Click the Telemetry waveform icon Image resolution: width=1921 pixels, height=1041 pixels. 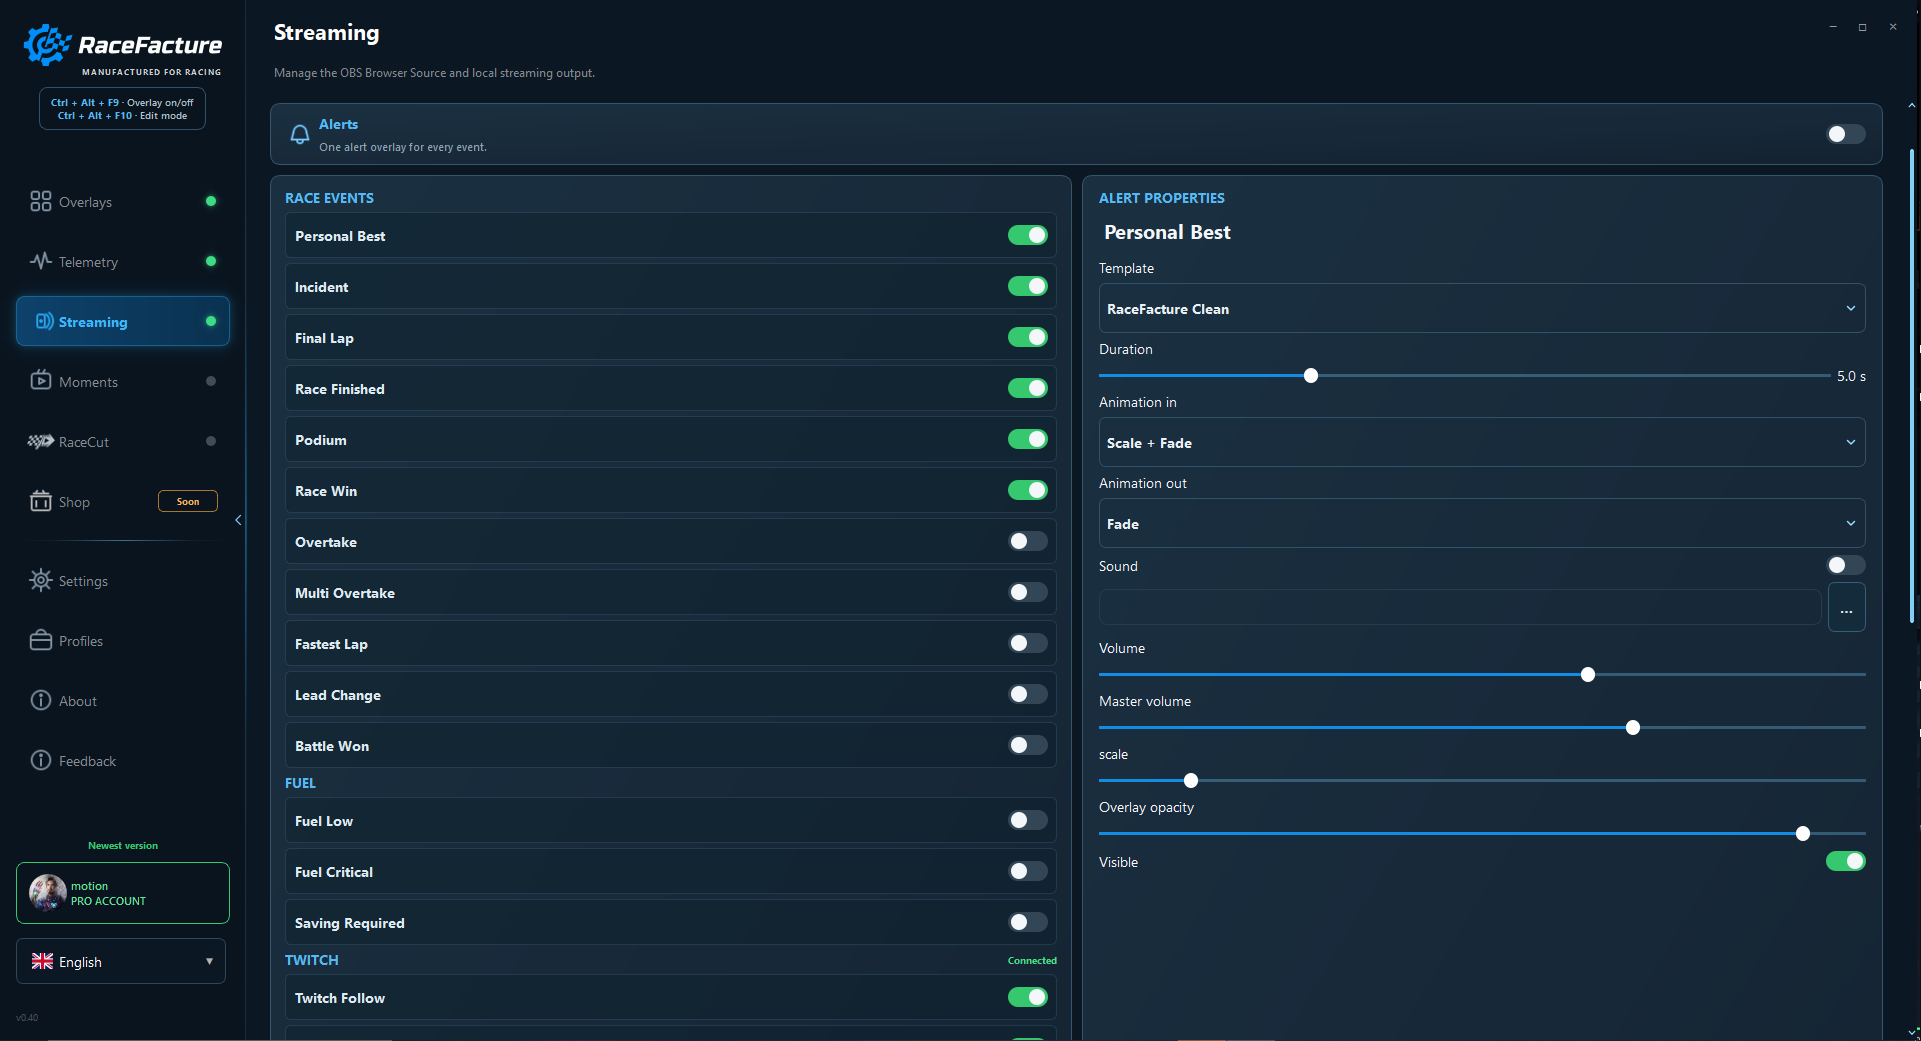40,261
